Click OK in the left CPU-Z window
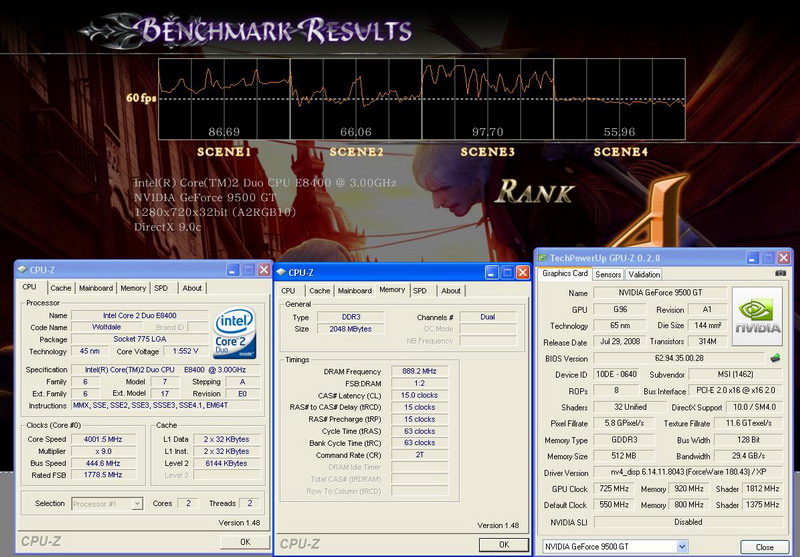The height and width of the screenshot is (557, 800). [245, 542]
